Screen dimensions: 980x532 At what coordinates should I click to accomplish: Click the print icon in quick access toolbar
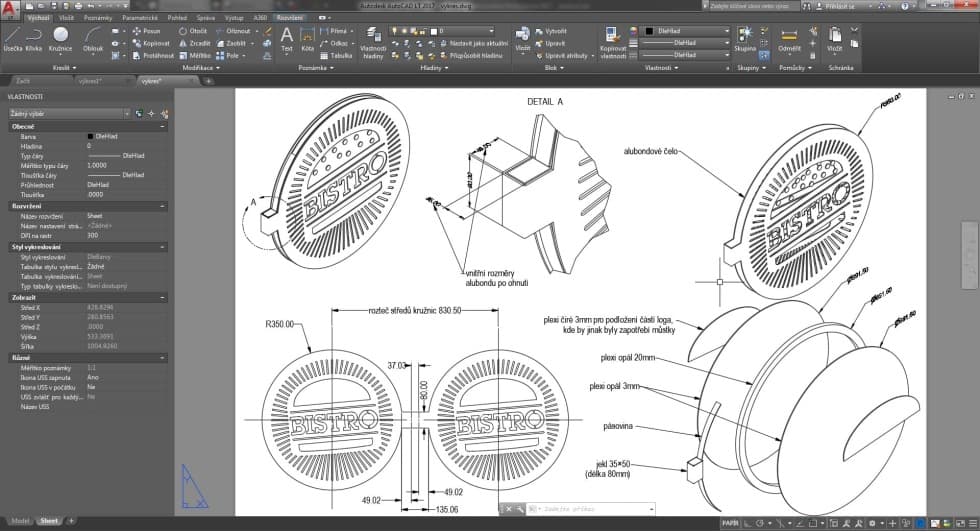click(79, 6)
